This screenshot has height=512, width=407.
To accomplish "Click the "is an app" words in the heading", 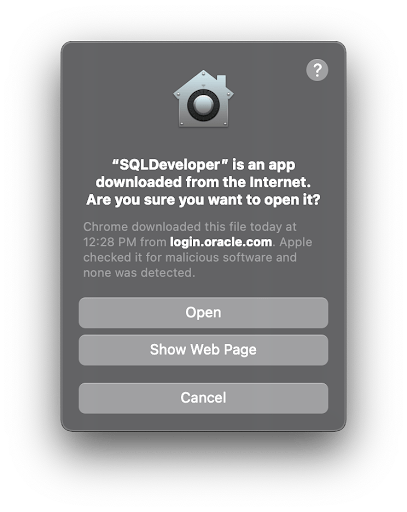I will (264, 165).
